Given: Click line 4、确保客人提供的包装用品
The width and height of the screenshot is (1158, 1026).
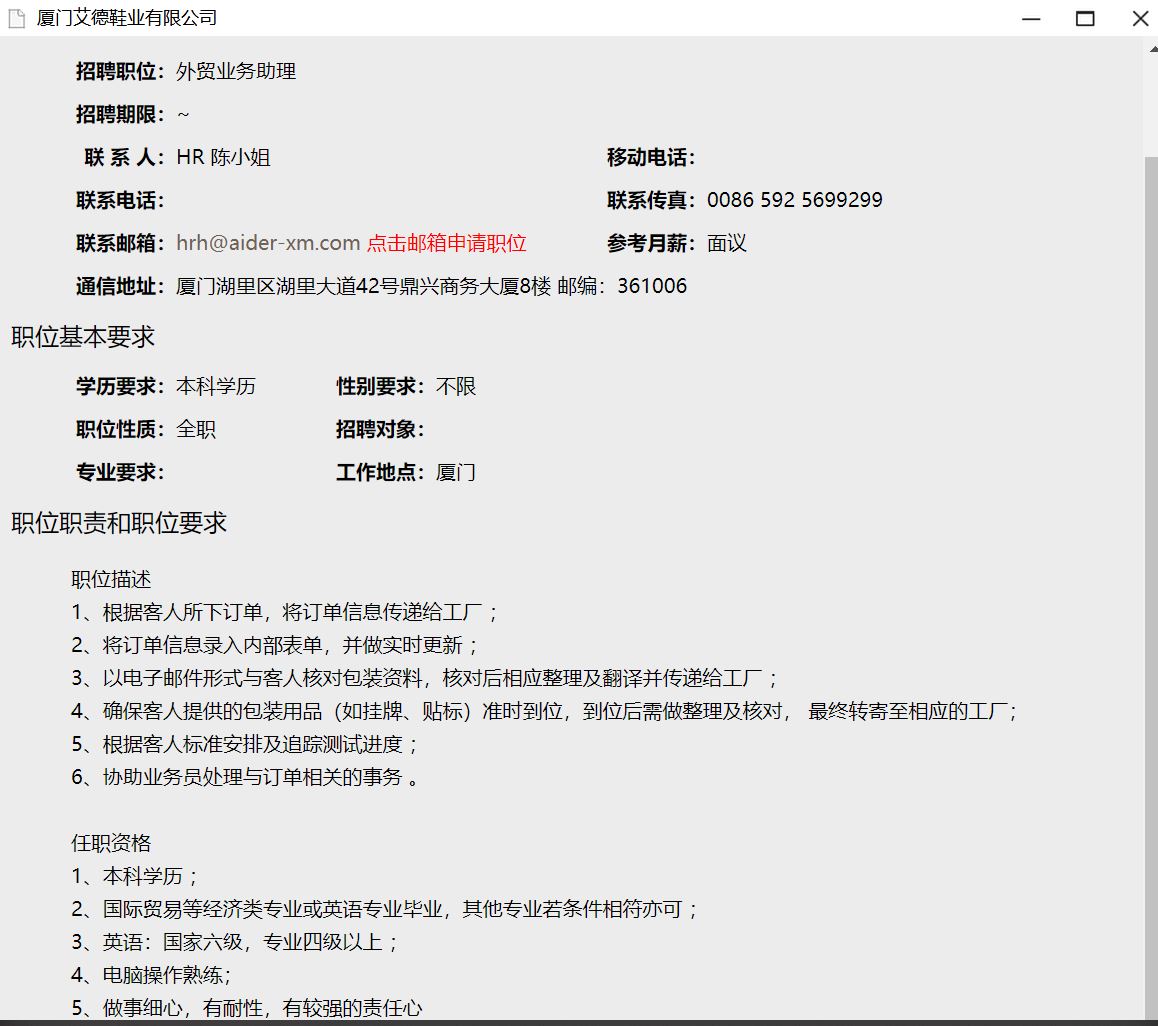Looking at the screenshot, I should [545, 711].
